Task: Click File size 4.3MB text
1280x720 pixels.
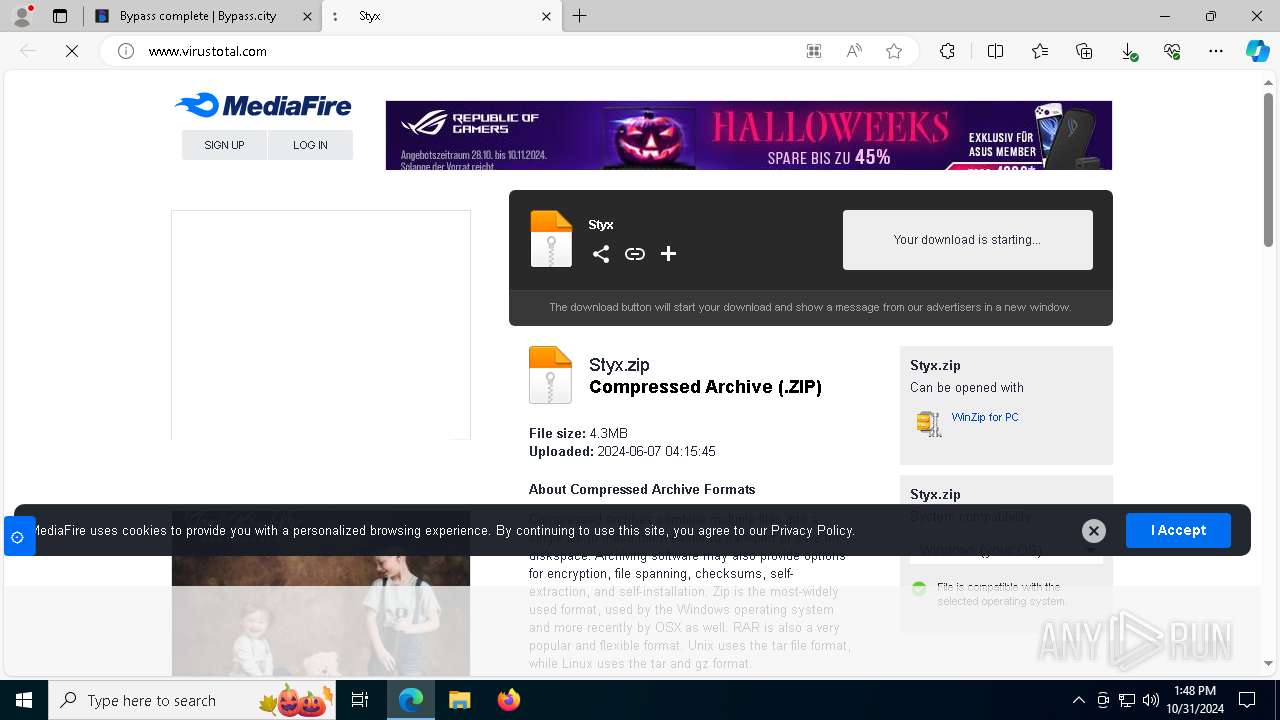Action: click(578, 433)
